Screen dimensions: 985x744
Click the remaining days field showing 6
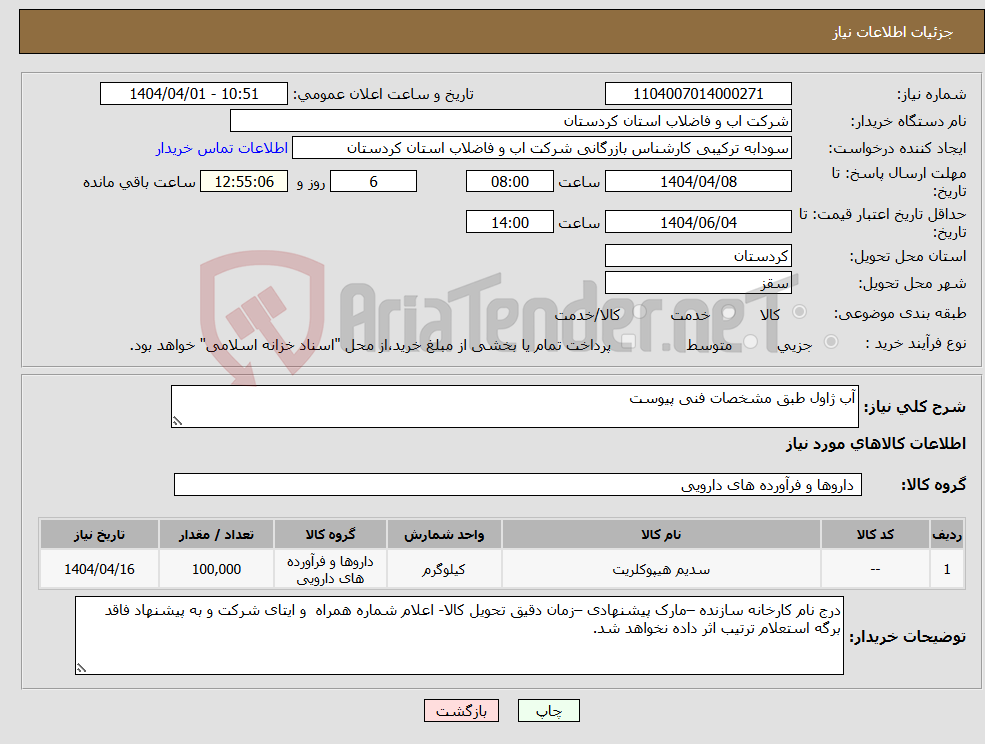[x=373, y=182]
